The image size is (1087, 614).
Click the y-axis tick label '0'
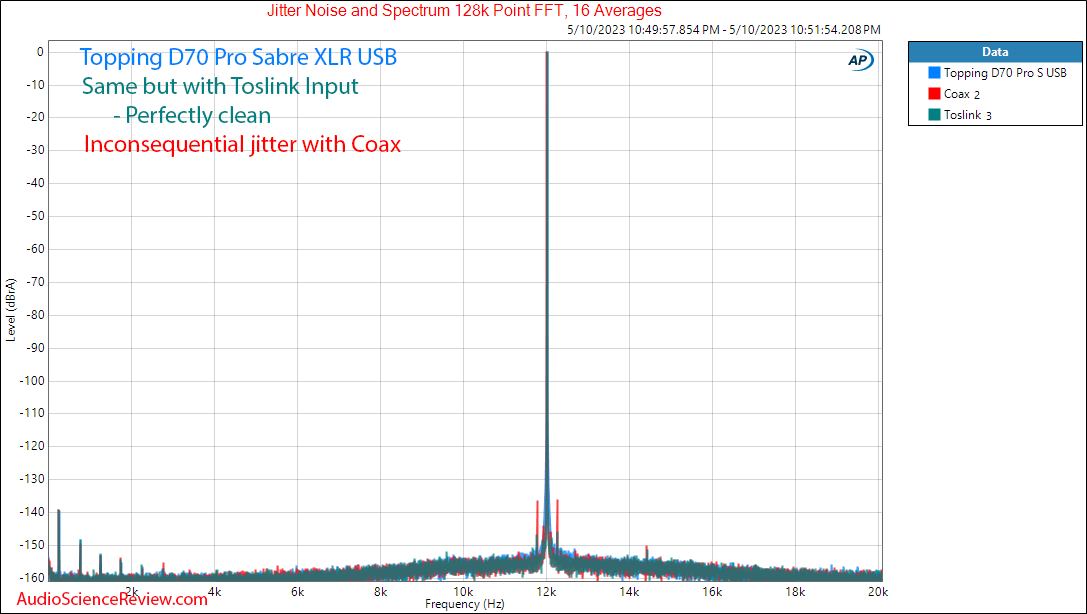click(40, 52)
